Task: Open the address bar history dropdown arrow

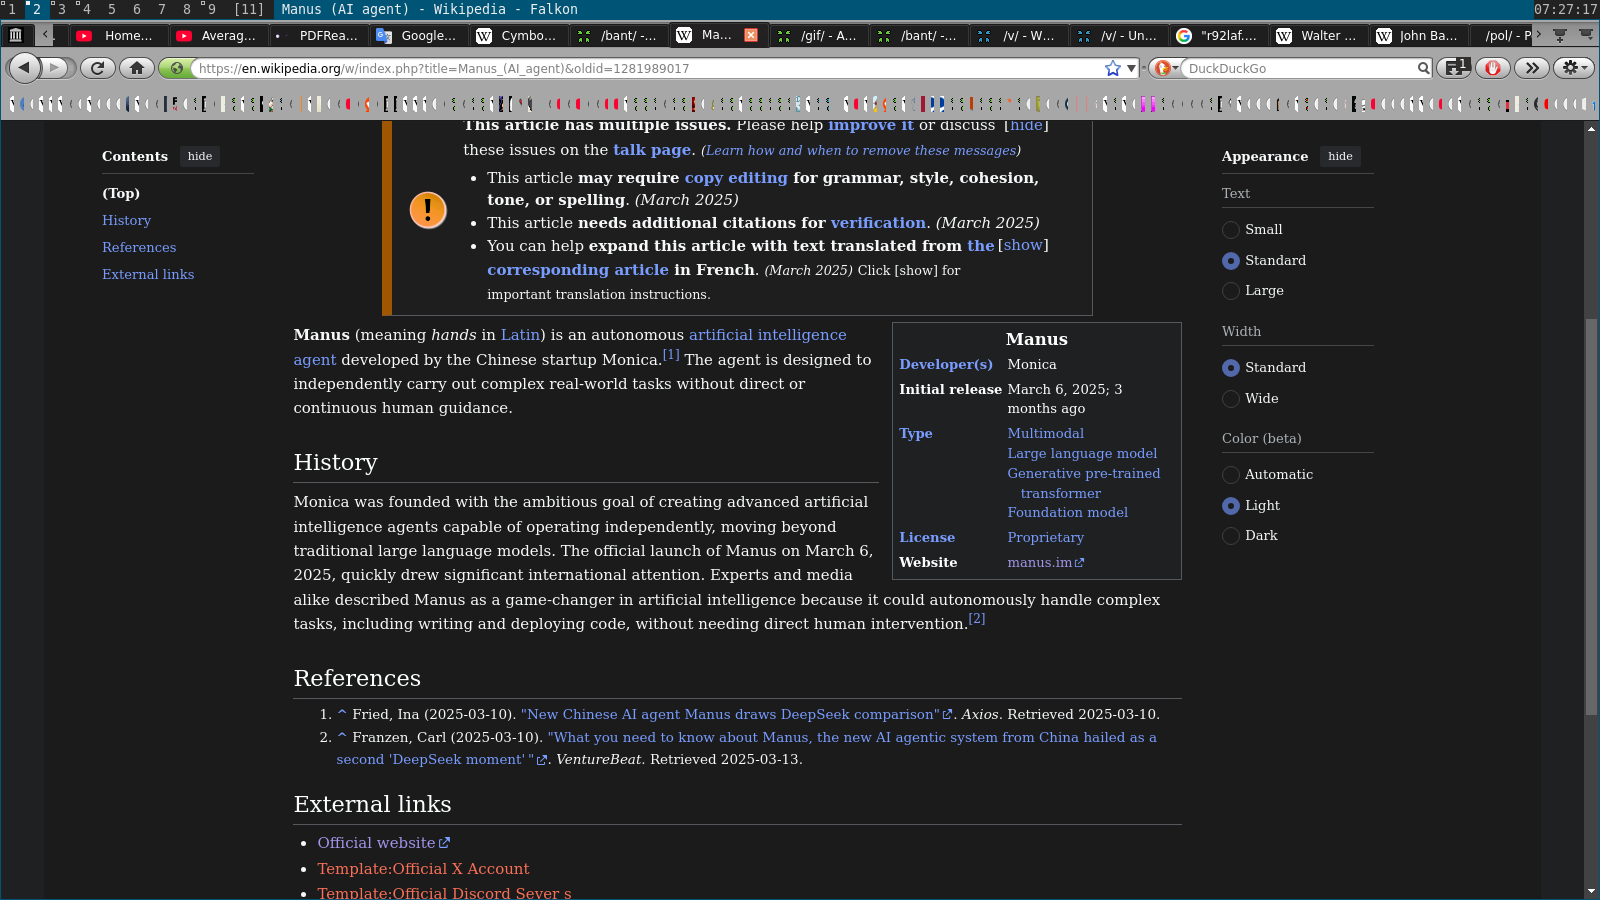Action: point(1131,68)
